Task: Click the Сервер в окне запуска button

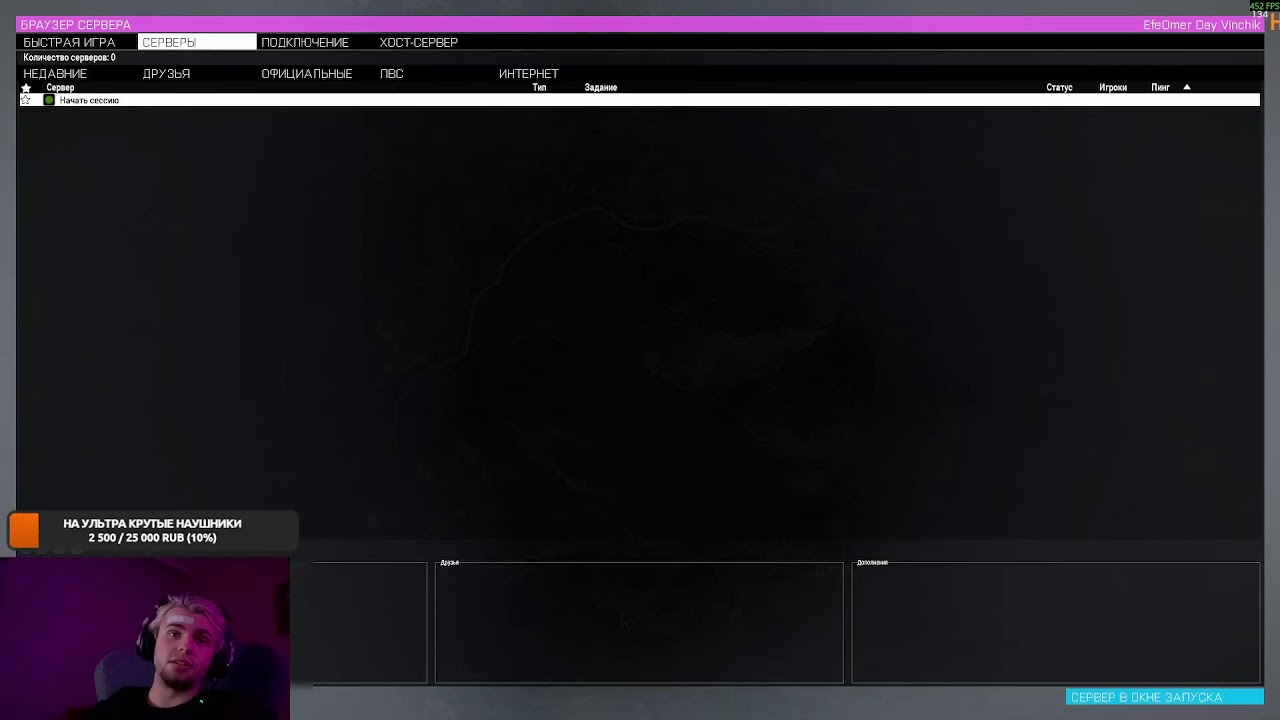Action: click(x=1165, y=697)
